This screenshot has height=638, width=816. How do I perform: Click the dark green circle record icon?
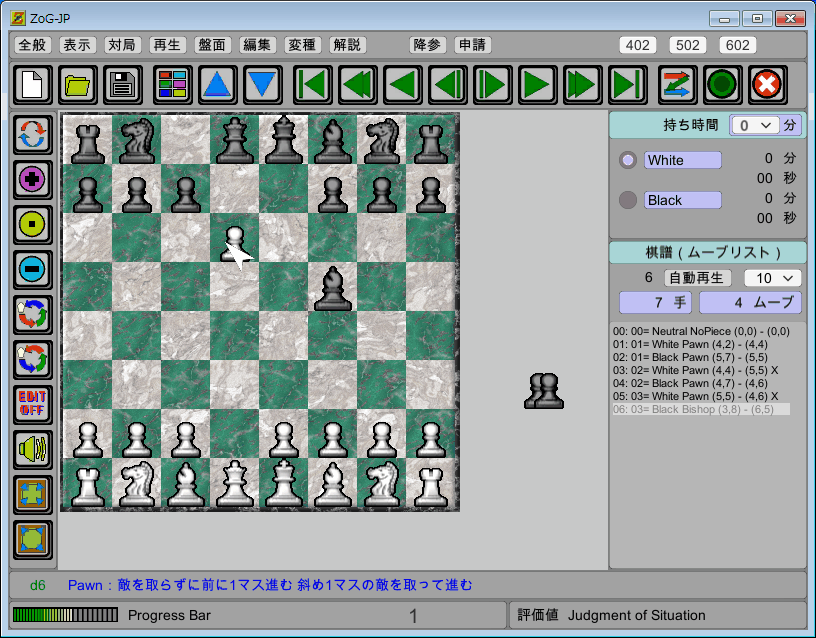click(x=721, y=84)
